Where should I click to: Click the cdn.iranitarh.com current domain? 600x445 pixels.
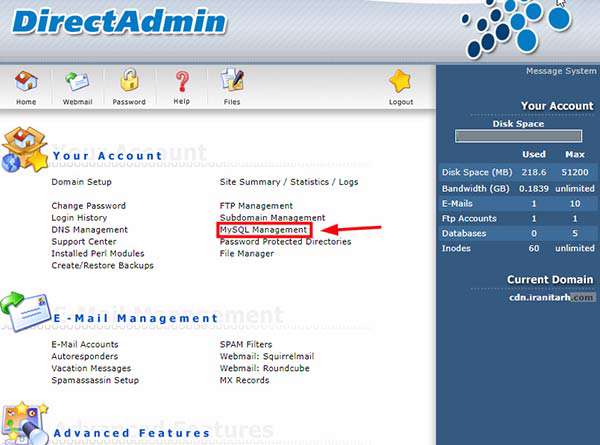pyautogui.click(x=551, y=297)
